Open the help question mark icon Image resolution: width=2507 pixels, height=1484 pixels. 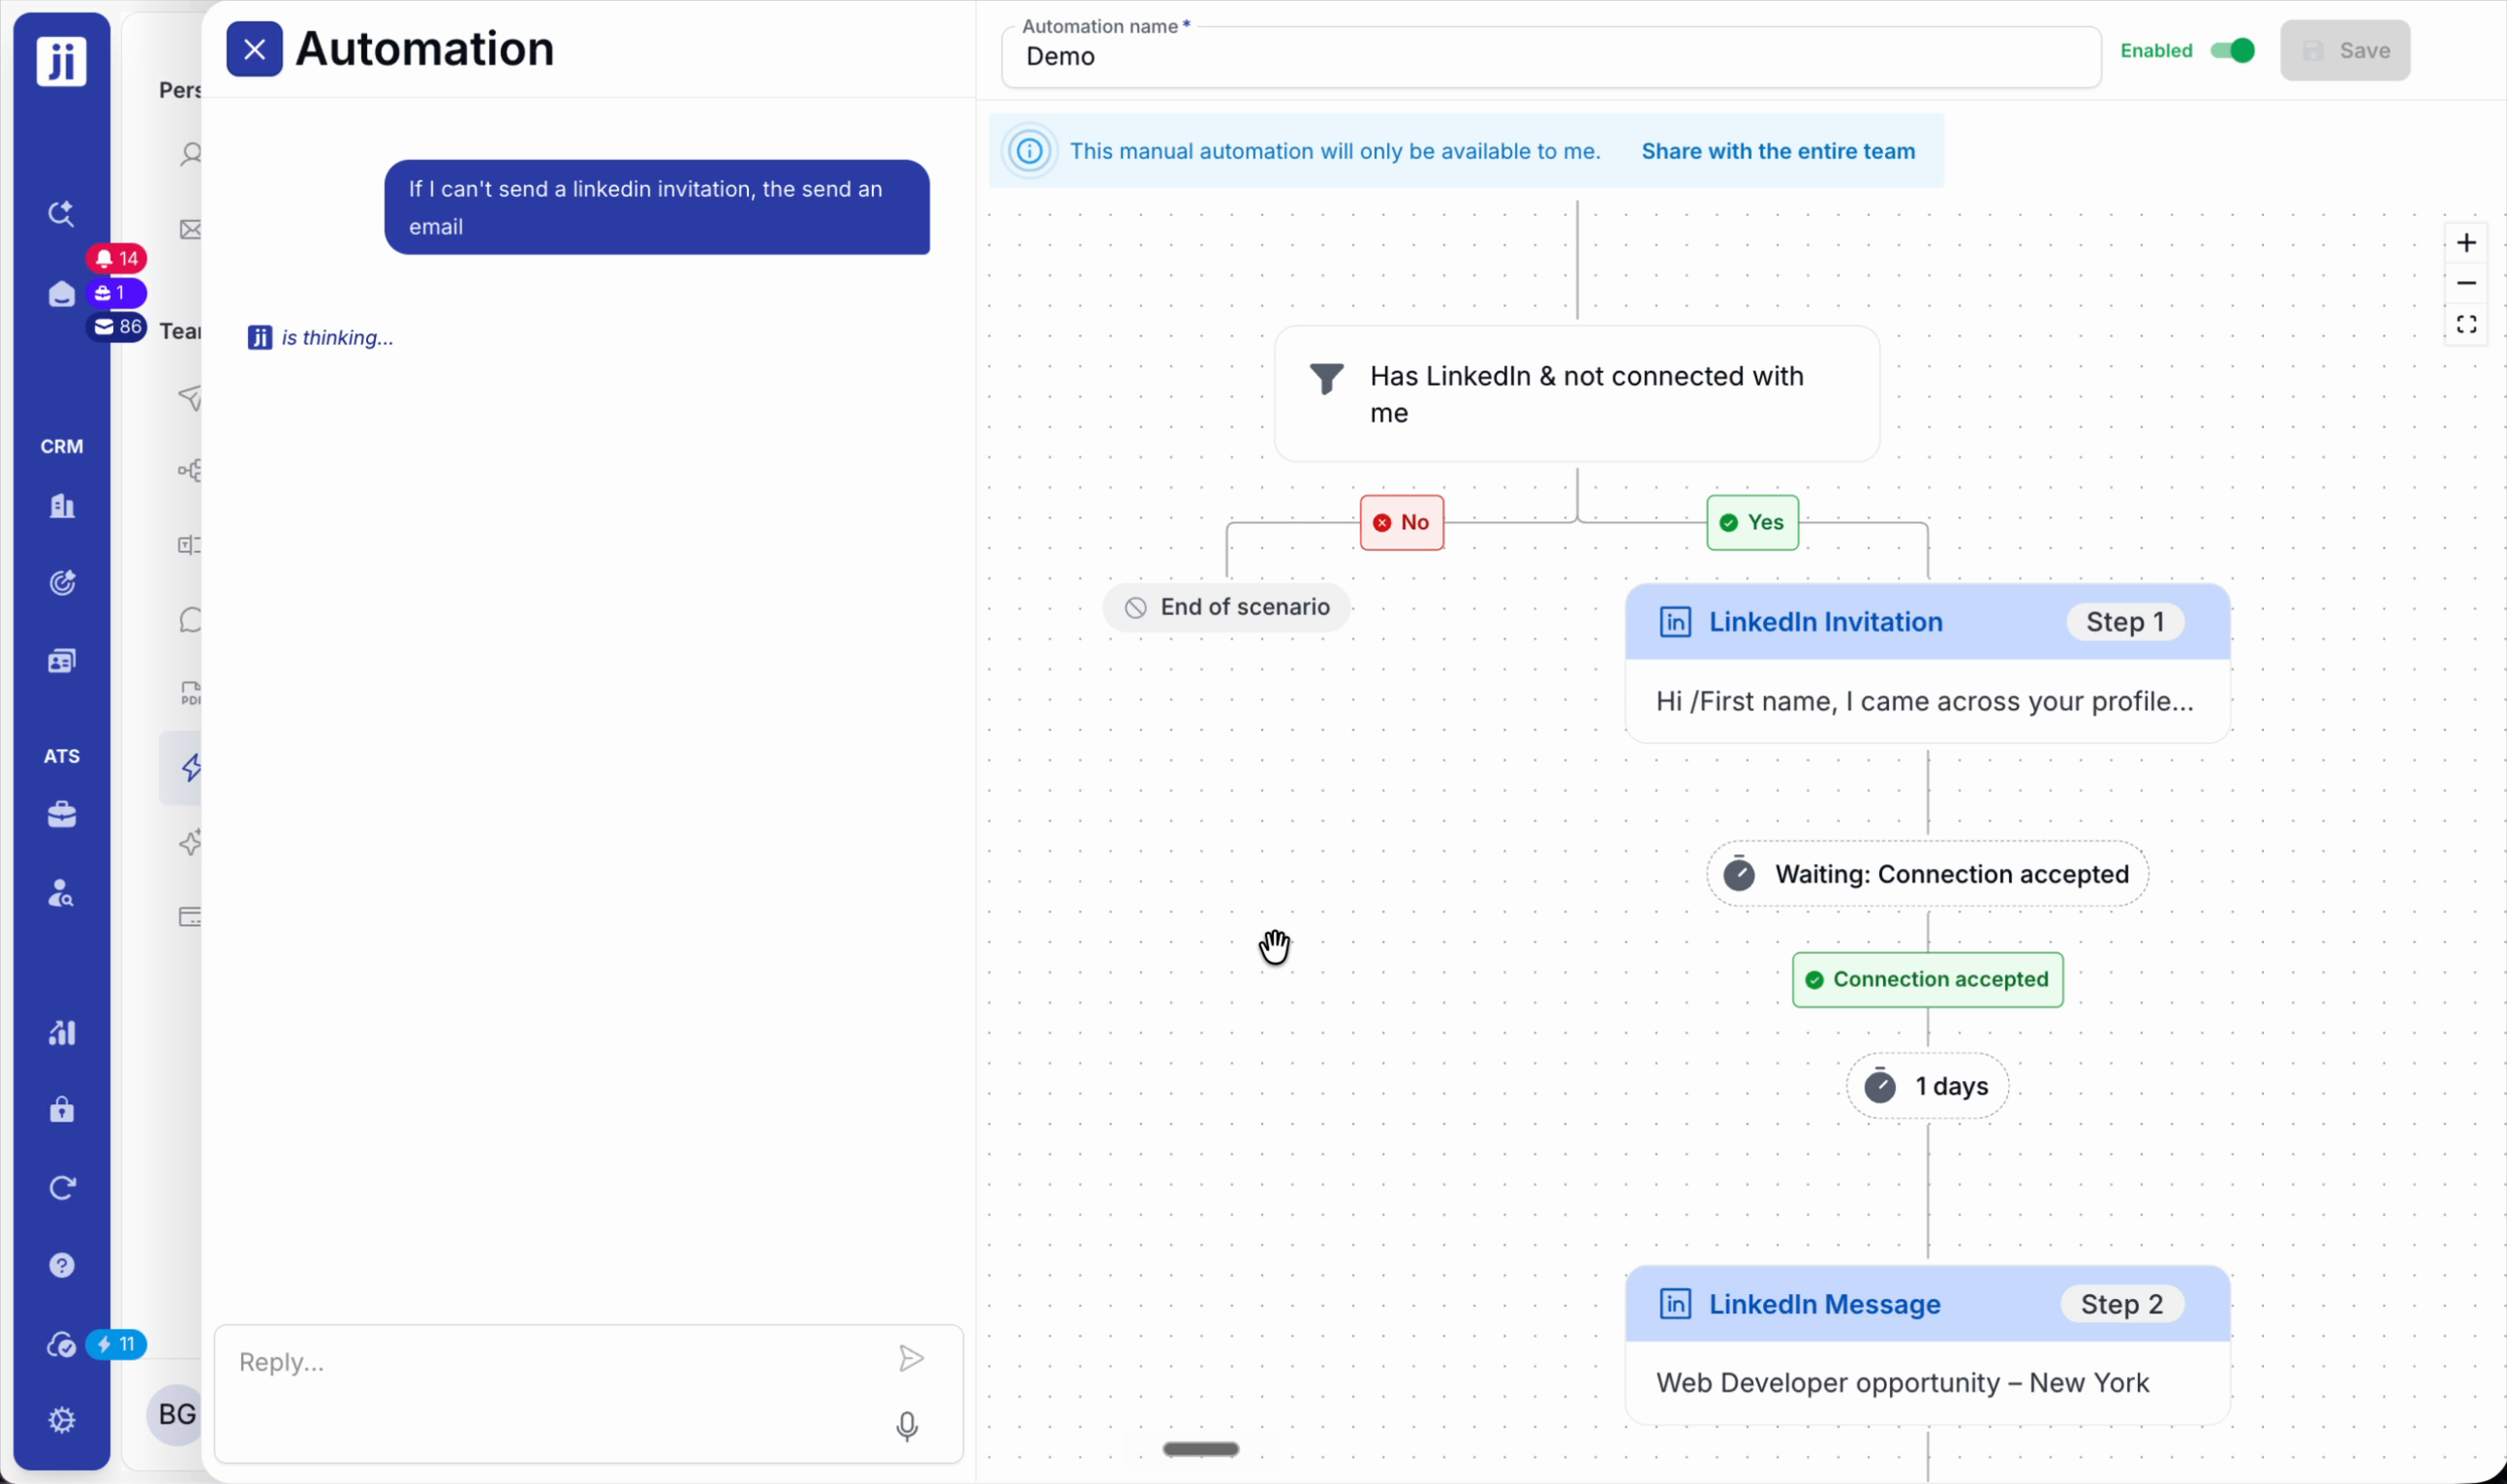pos(62,1266)
